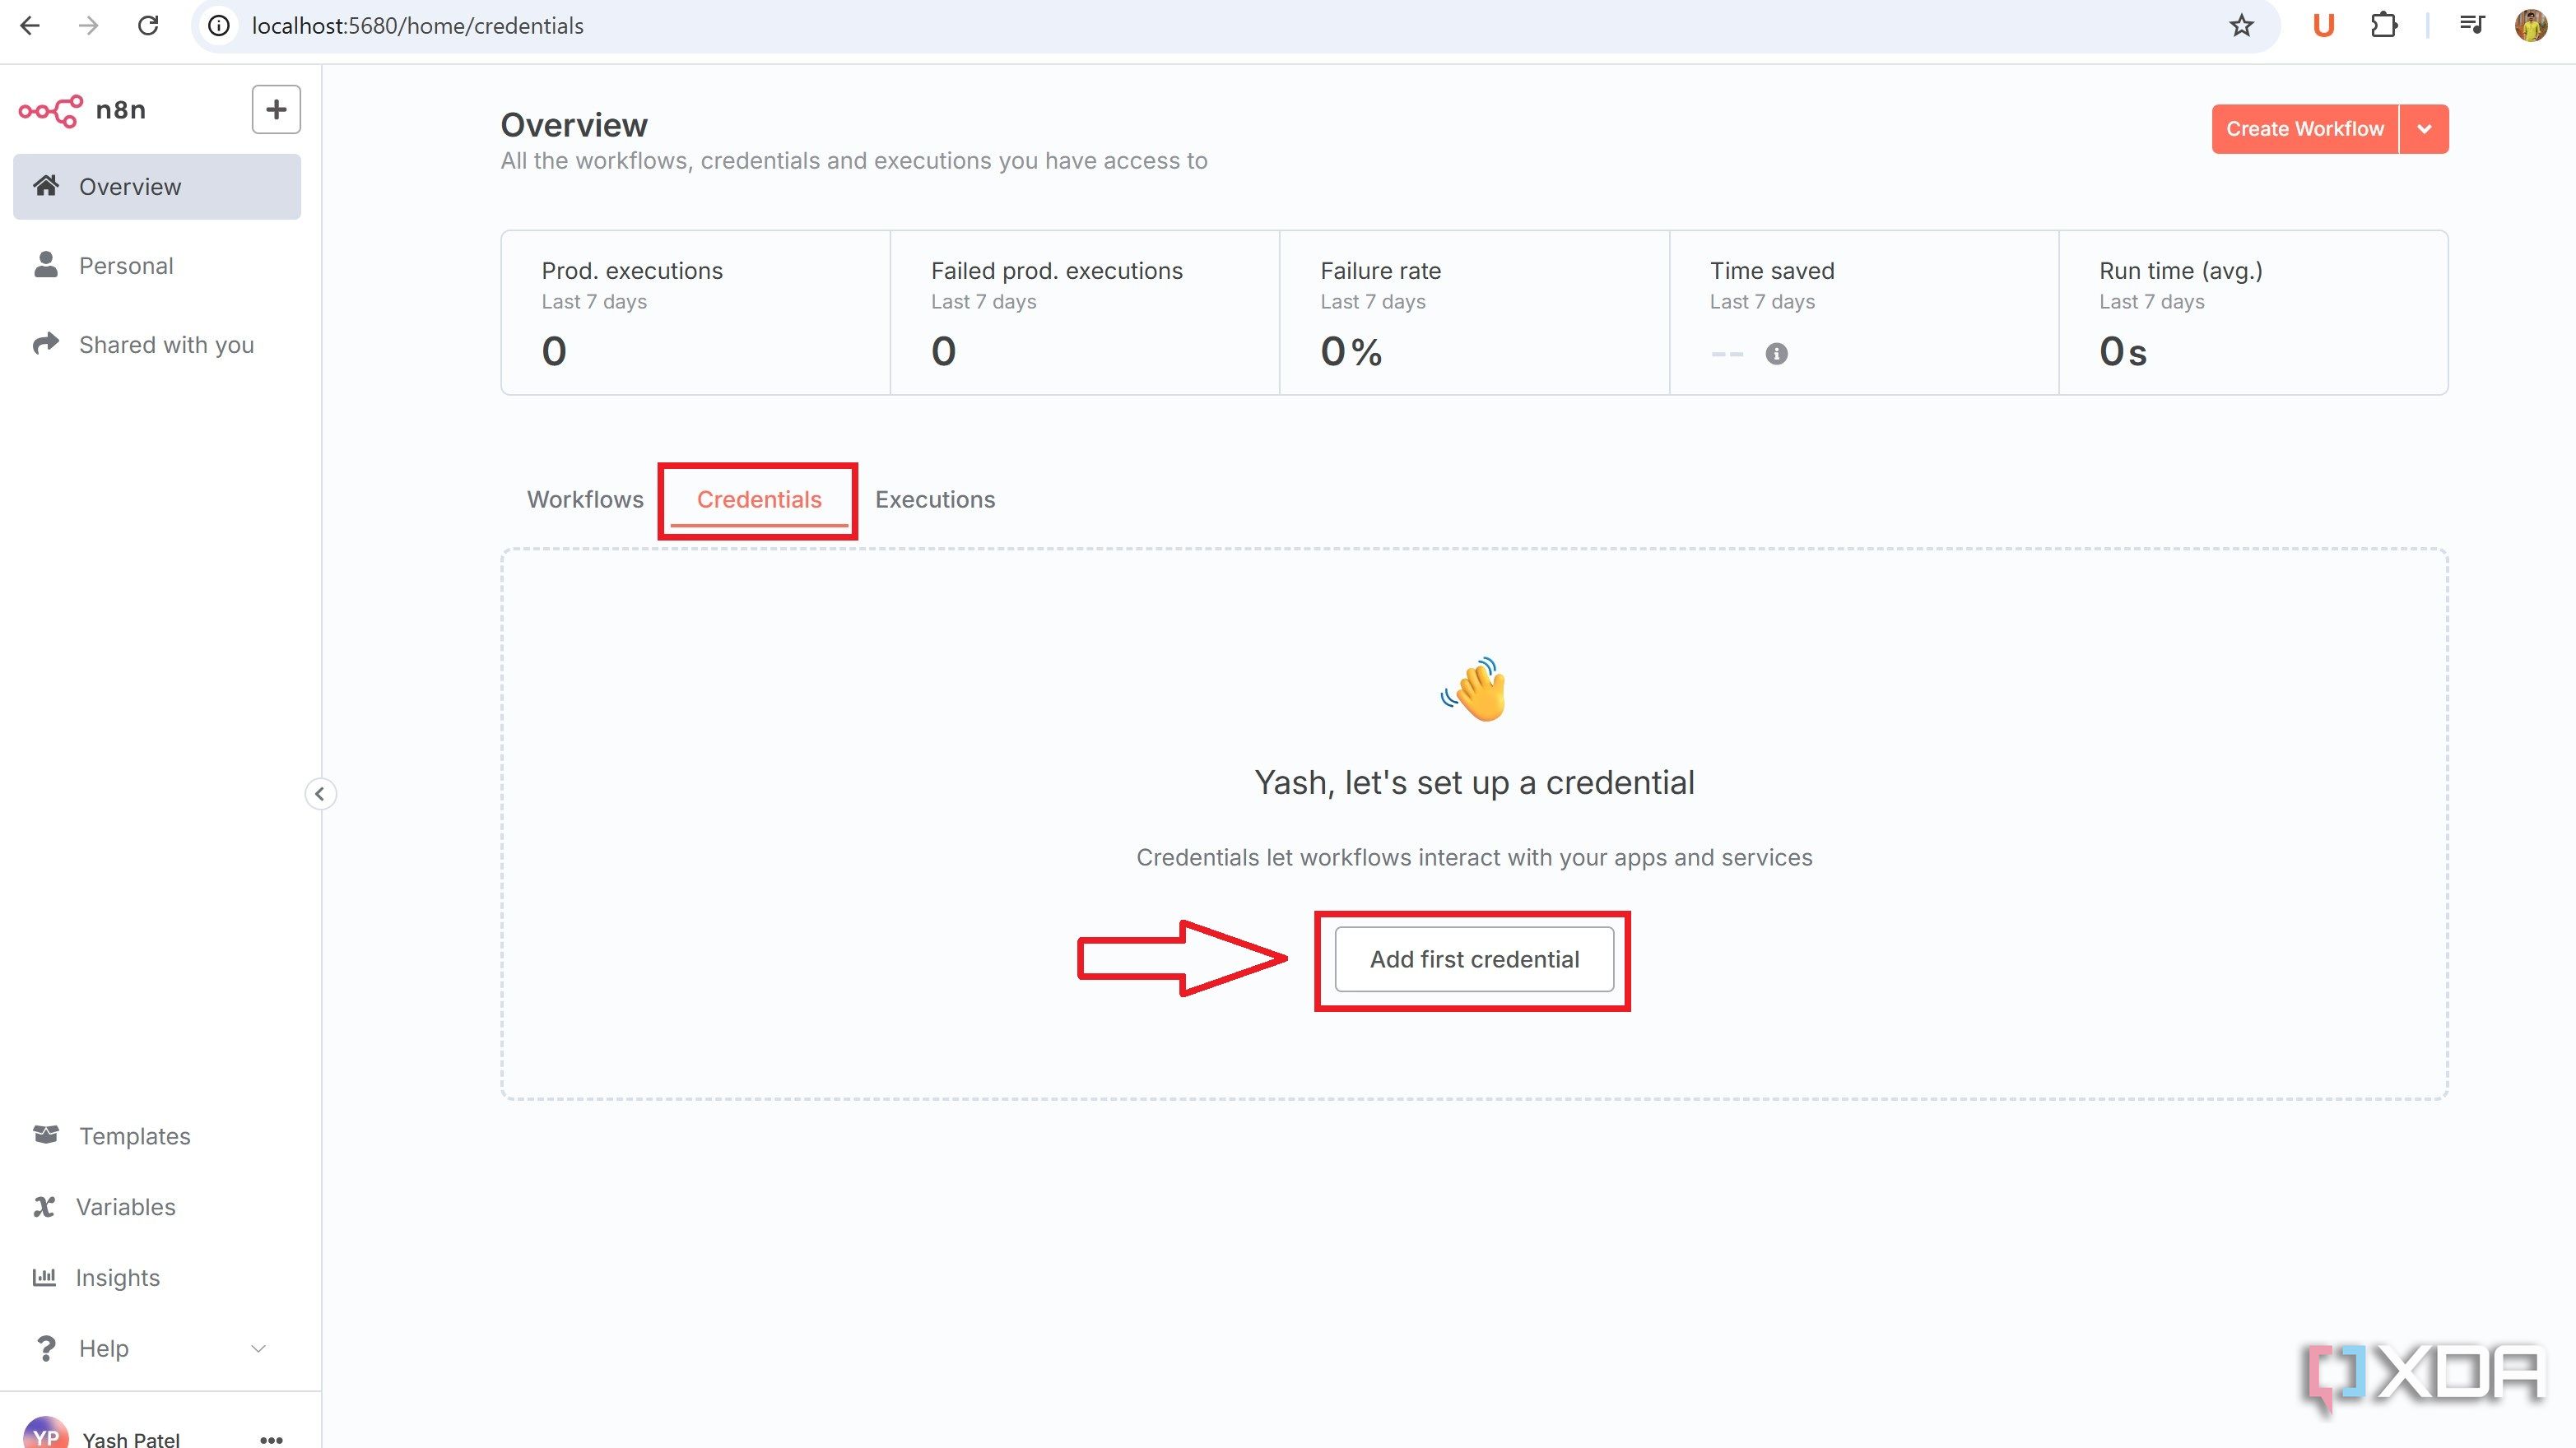The width and height of the screenshot is (2576, 1448).
Task: Click the Personal user icon
Action: [x=46, y=265]
